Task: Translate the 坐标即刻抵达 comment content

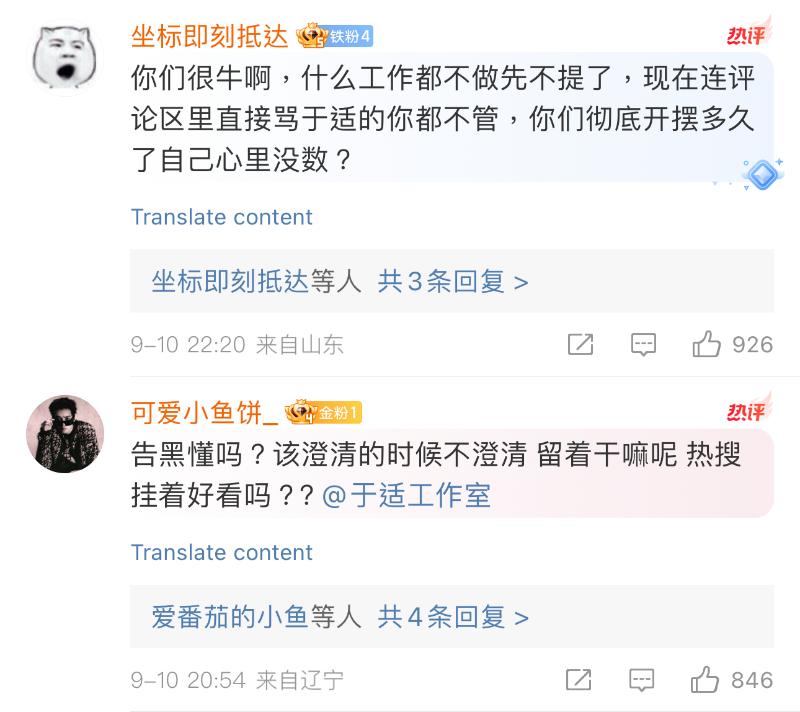Action: (221, 217)
